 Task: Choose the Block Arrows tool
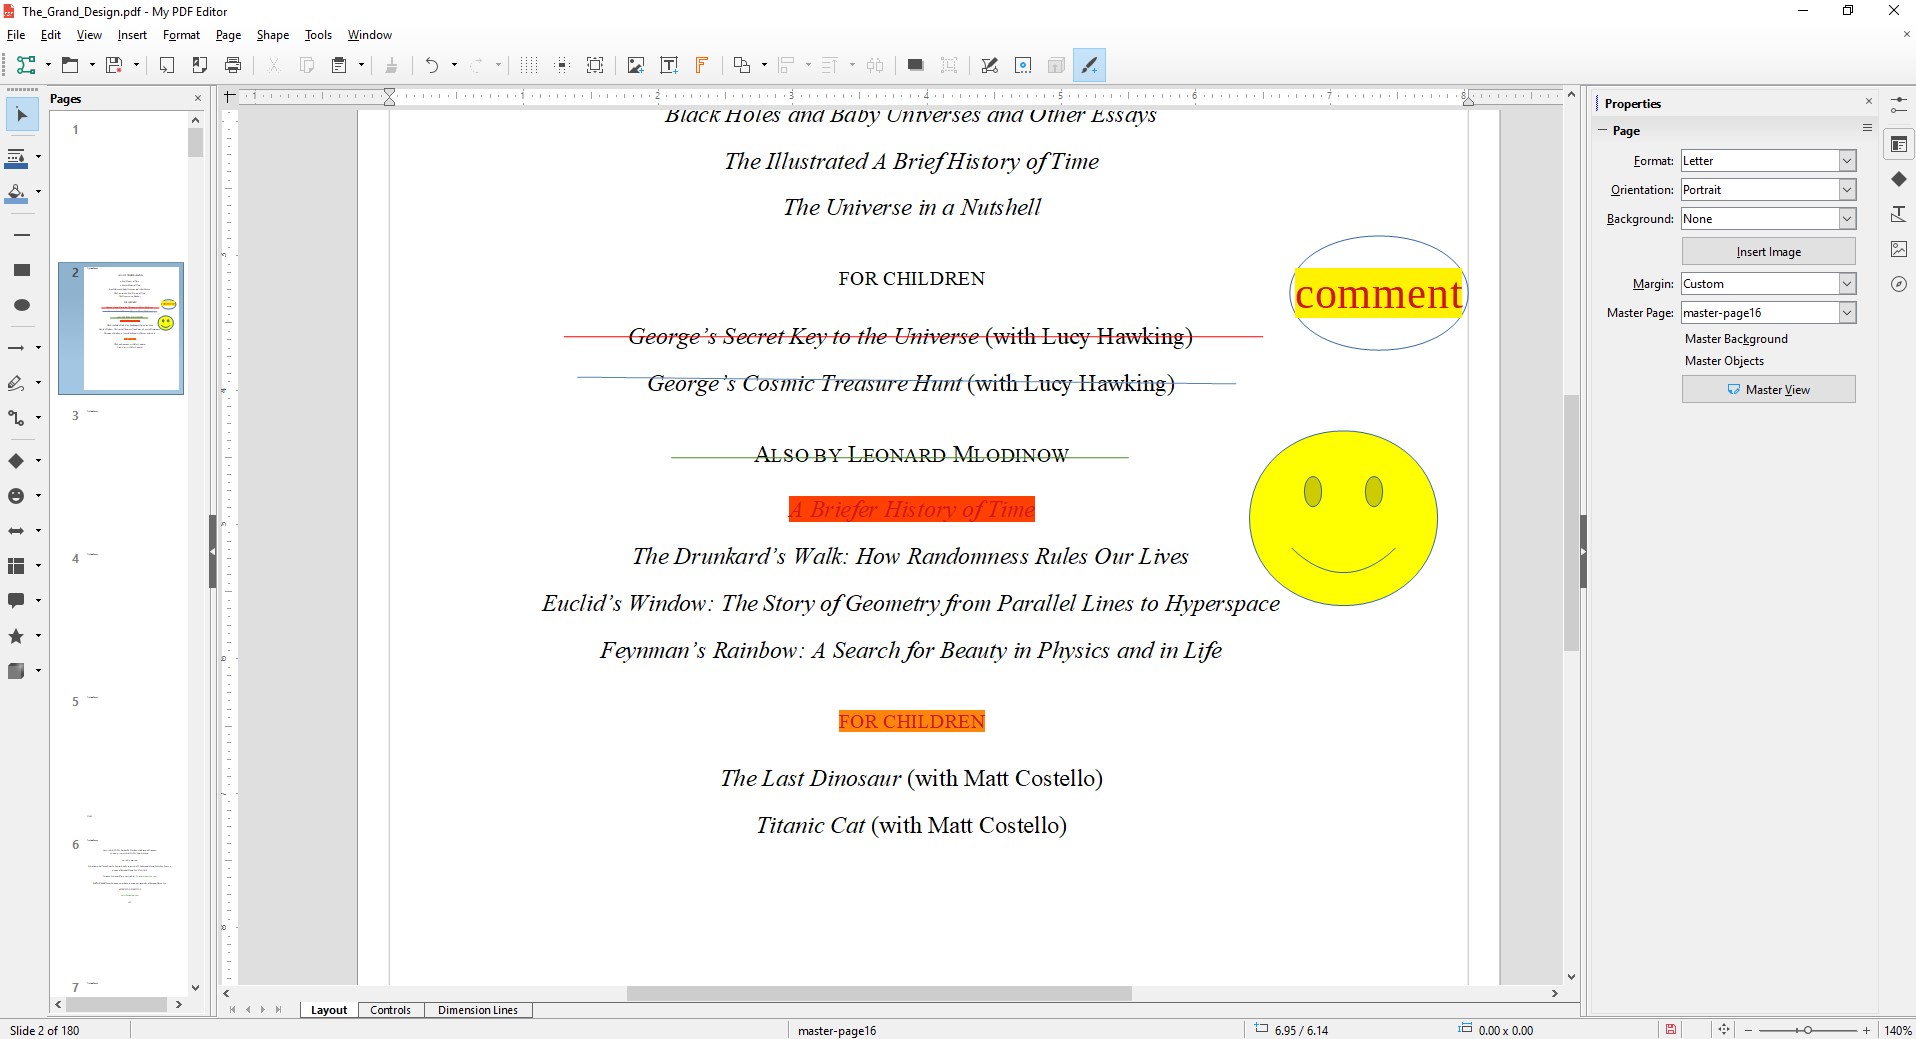[x=17, y=531]
